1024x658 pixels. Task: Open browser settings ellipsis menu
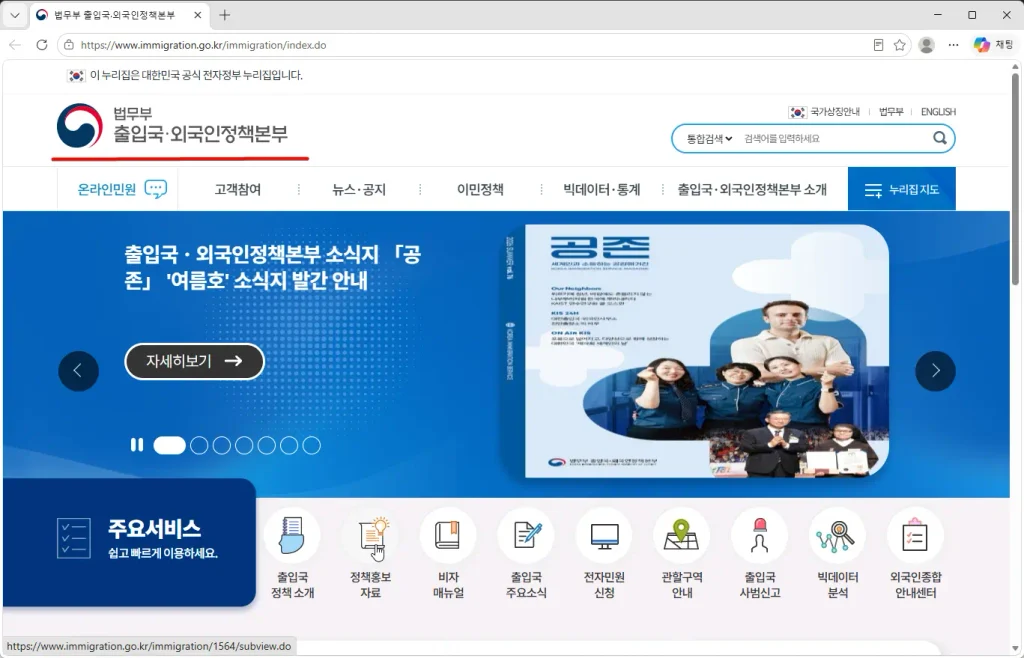coord(953,45)
